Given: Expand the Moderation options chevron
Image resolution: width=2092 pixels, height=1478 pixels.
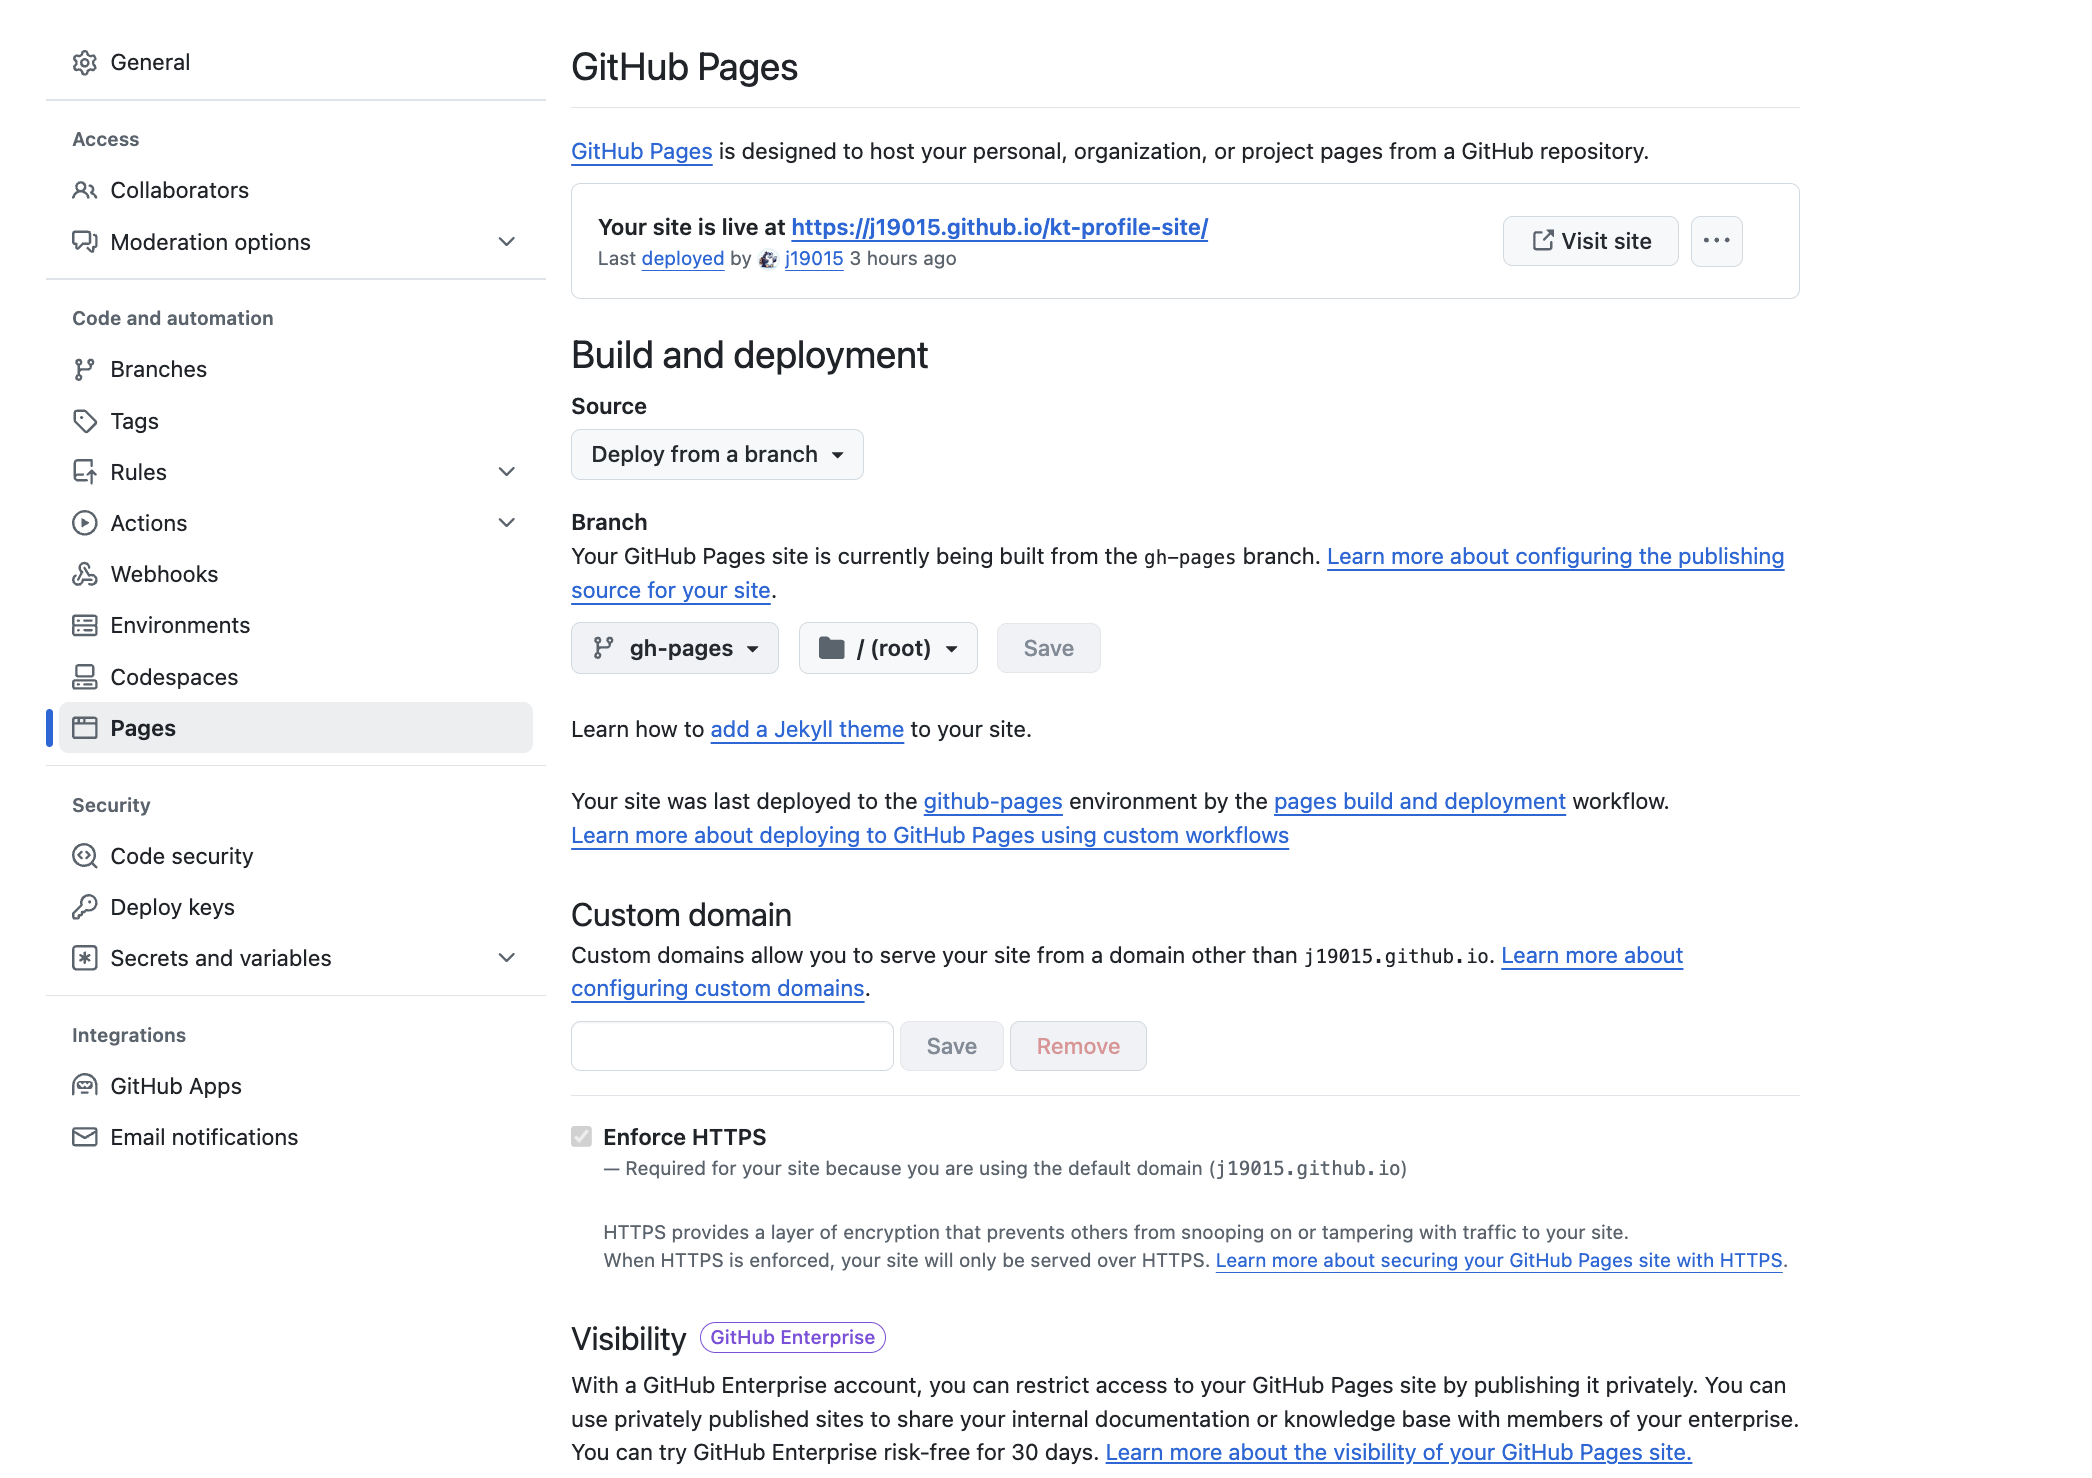Looking at the screenshot, I should click(x=507, y=242).
